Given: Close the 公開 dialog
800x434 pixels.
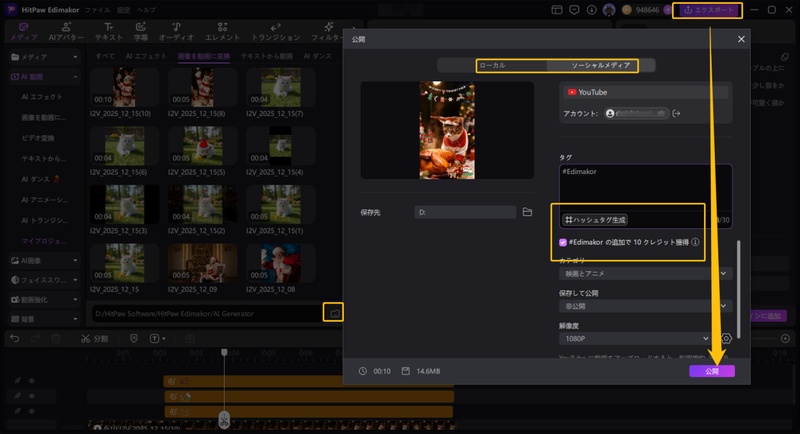Looking at the screenshot, I should (741, 39).
